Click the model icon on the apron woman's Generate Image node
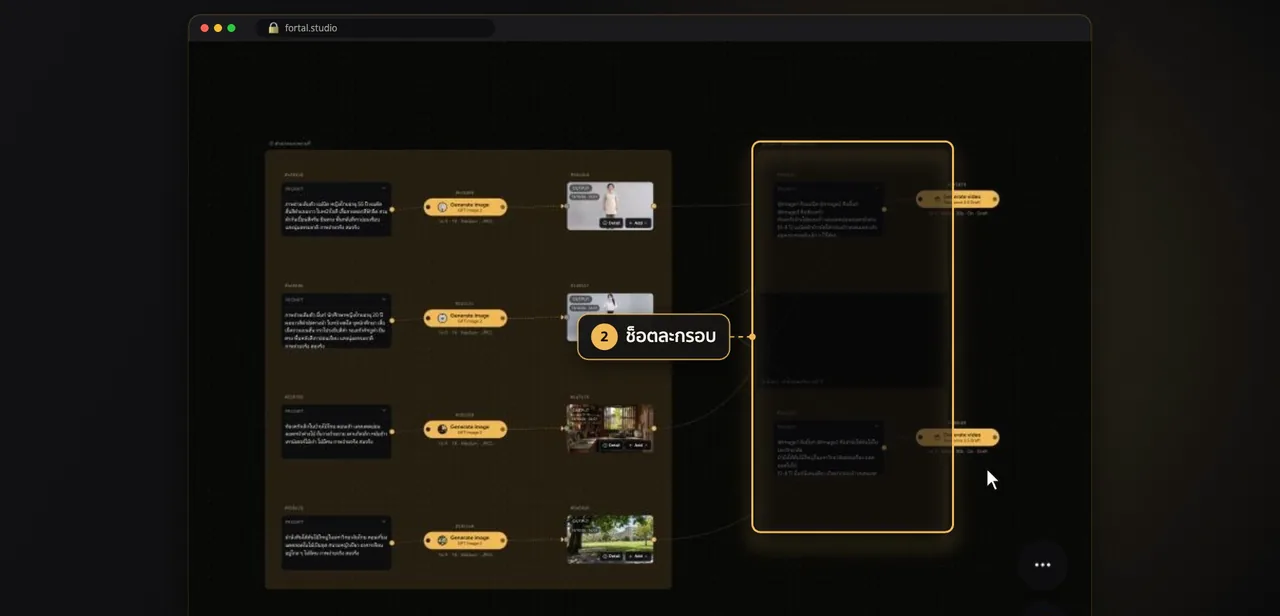Image resolution: width=1280 pixels, height=616 pixels. point(442,207)
